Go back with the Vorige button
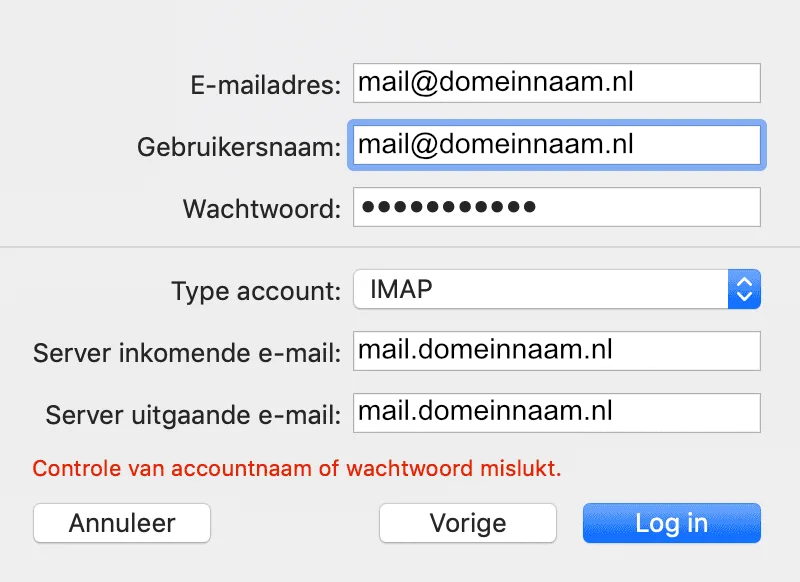 click(467, 523)
